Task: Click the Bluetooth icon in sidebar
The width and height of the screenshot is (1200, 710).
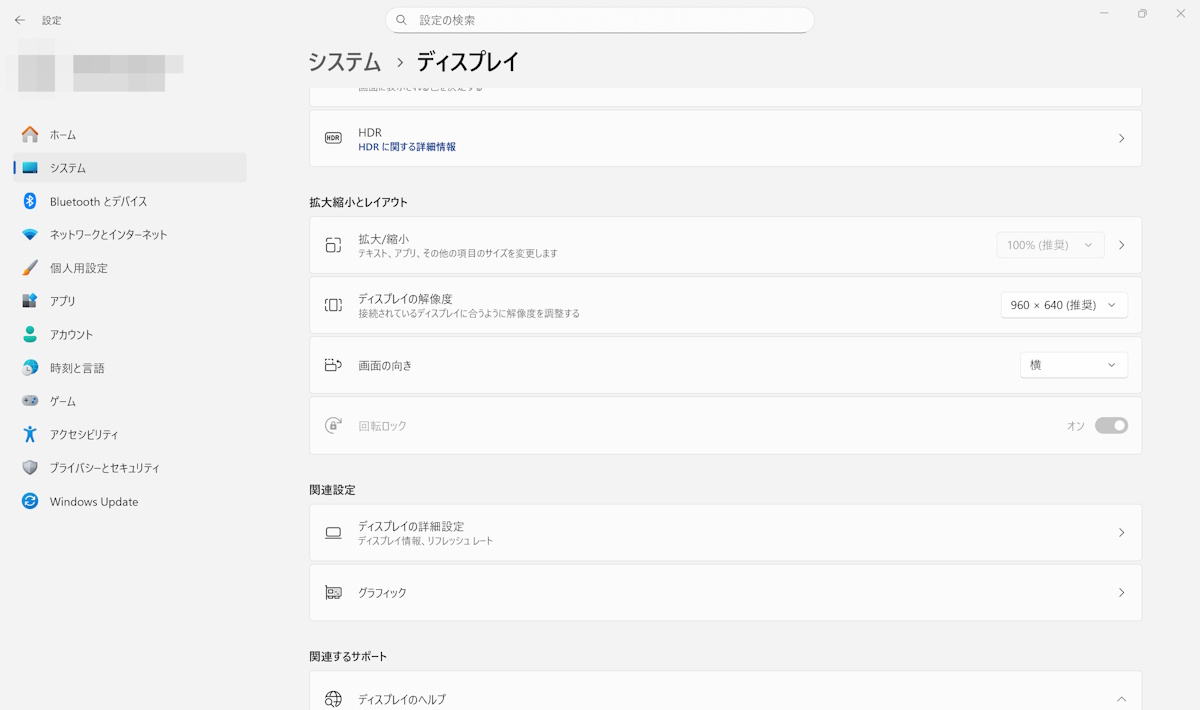Action: point(30,201)
